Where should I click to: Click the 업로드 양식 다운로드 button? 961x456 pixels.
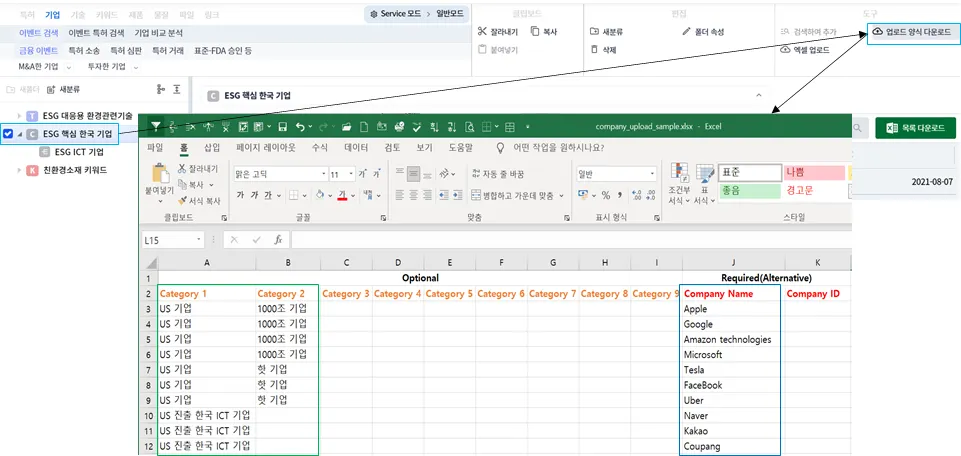(x=913, y=31)
